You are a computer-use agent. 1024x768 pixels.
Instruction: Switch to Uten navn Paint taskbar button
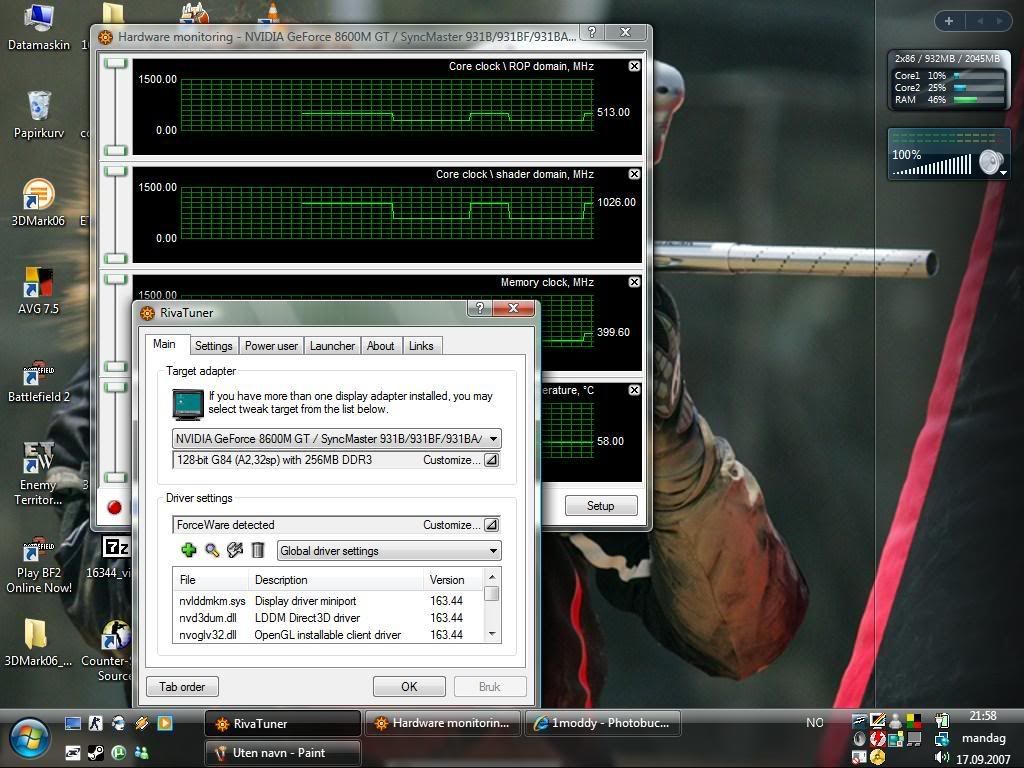[283, 752]
